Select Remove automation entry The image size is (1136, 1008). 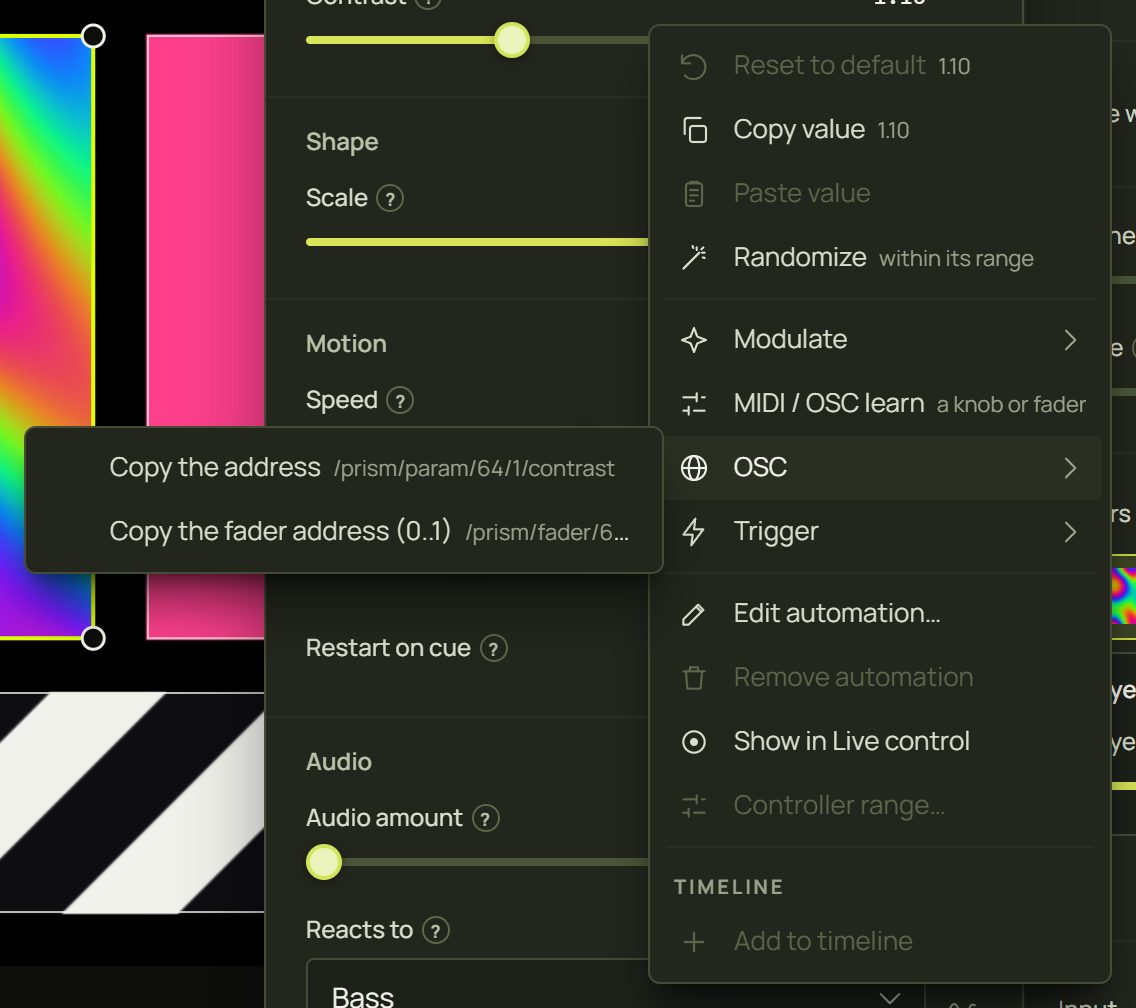point(880,678)
